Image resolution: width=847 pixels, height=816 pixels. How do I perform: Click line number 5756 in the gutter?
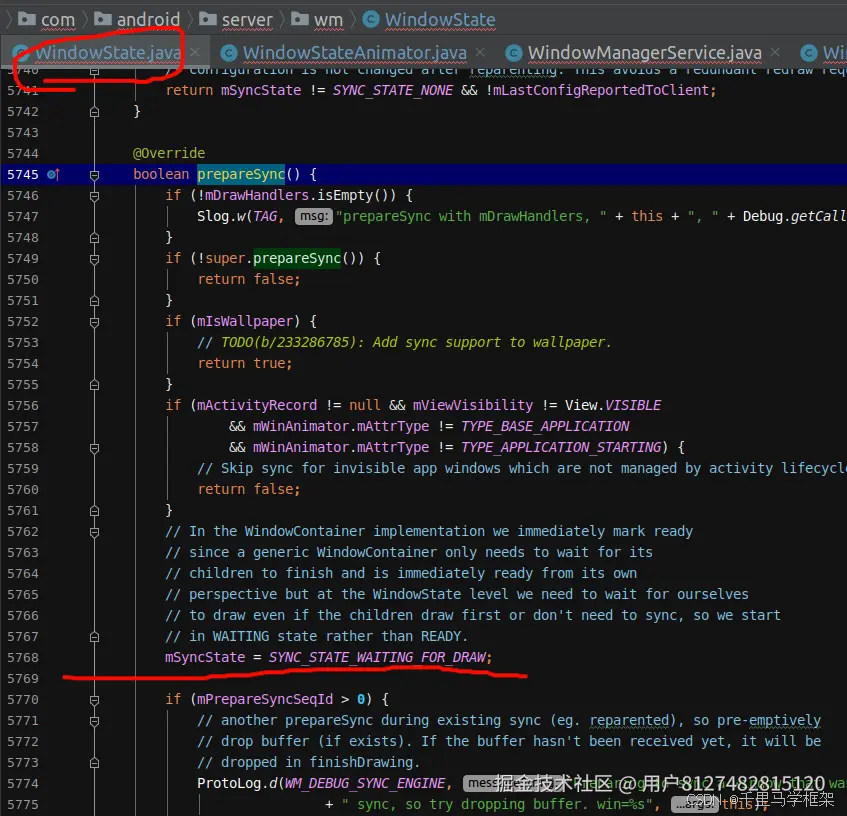click(23, 406)
